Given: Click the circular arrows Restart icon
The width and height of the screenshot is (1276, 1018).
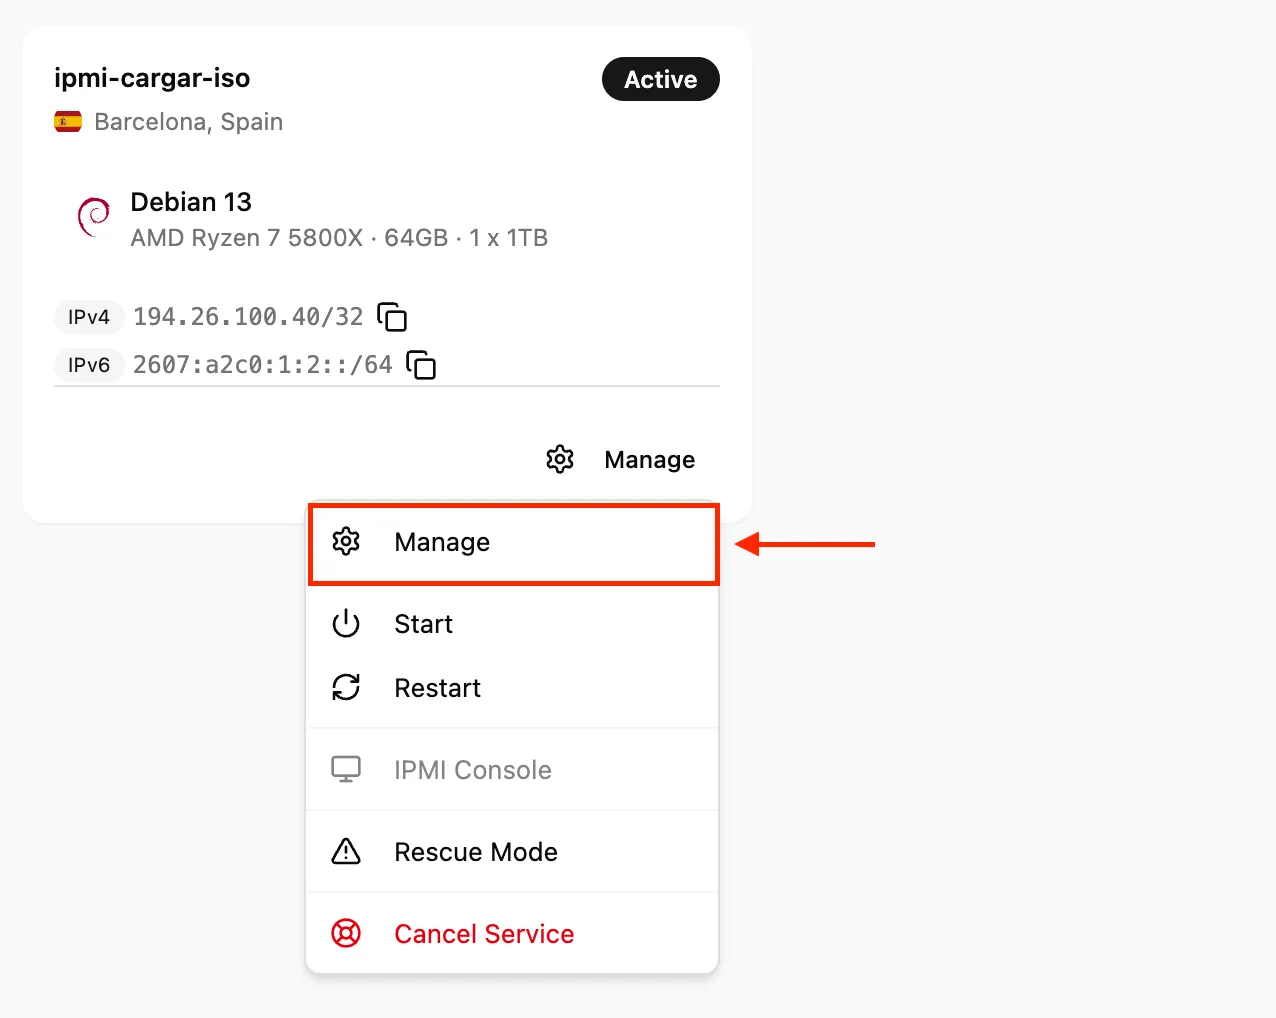Looking at the screenshot, I should click(x=346, y=688).
